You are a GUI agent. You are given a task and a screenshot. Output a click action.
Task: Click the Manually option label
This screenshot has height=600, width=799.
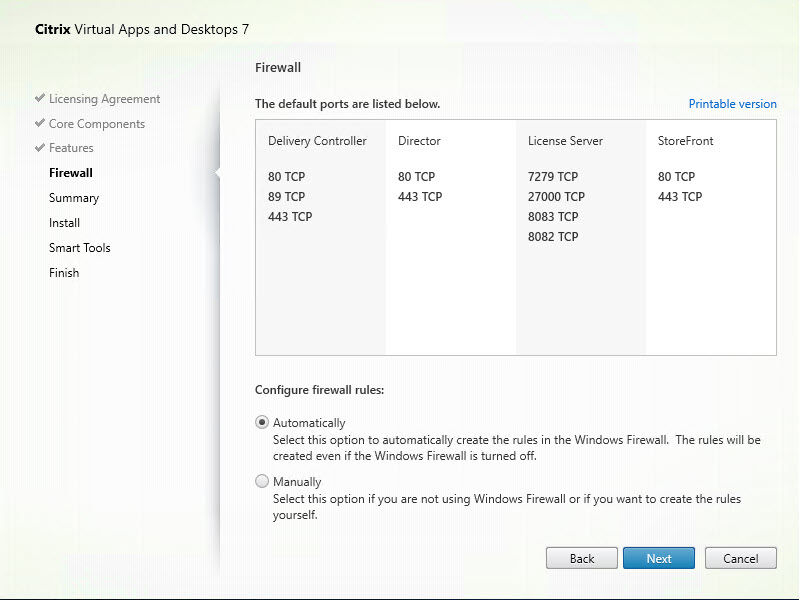click(x=297, y=482)
